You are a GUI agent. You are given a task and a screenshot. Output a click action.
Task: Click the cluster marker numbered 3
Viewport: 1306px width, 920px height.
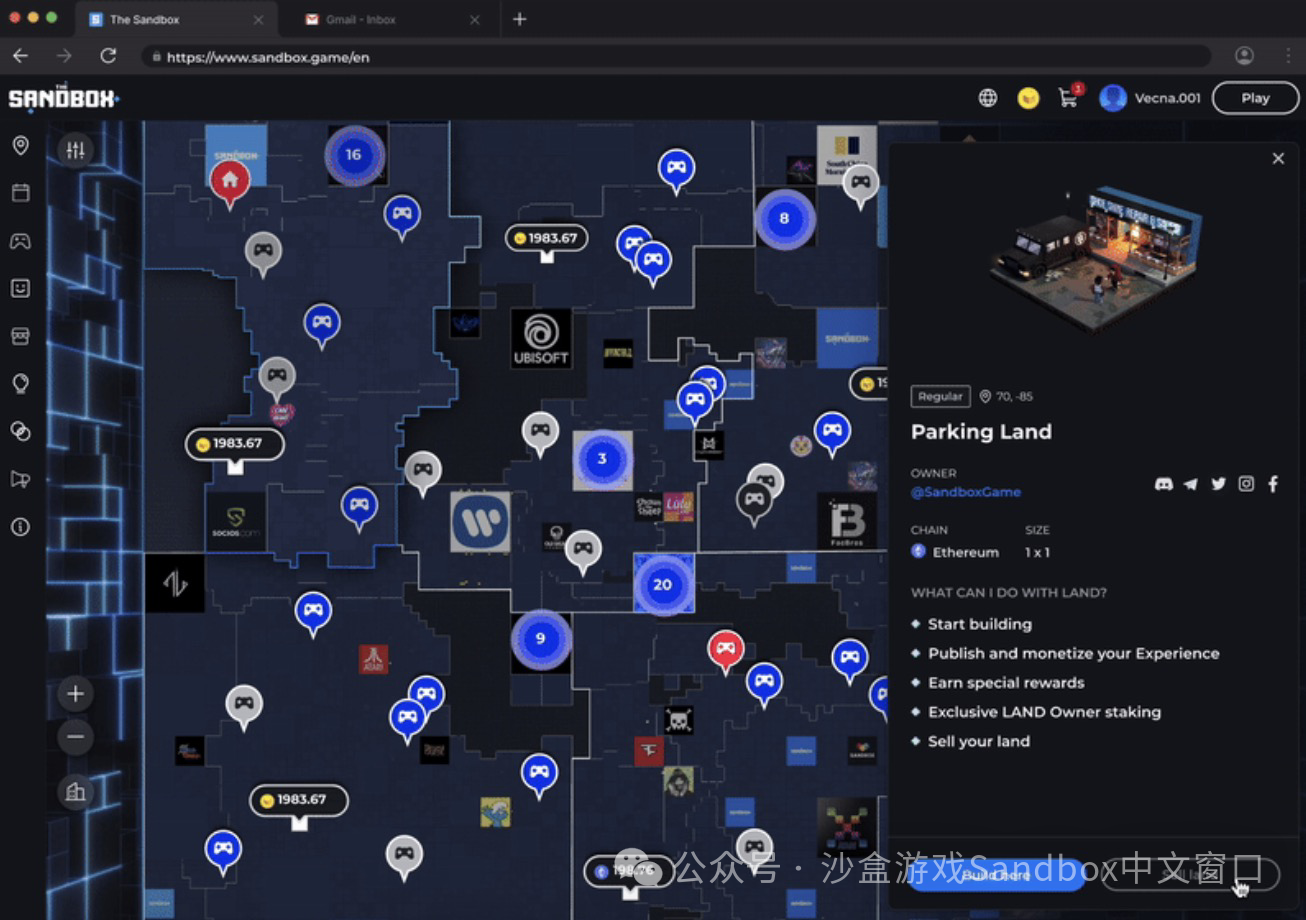point(602,460)
